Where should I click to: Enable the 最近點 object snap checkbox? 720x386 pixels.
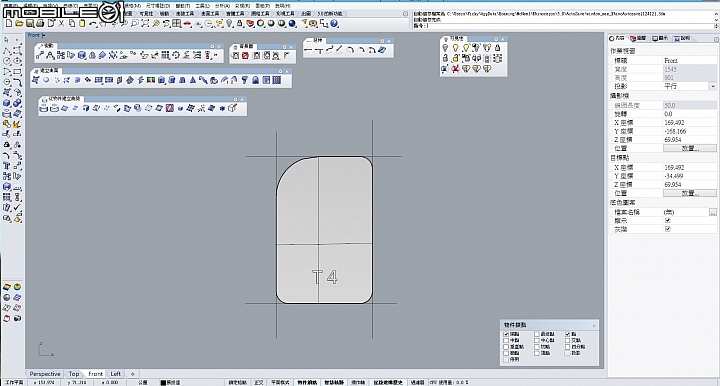pos(536,334)
